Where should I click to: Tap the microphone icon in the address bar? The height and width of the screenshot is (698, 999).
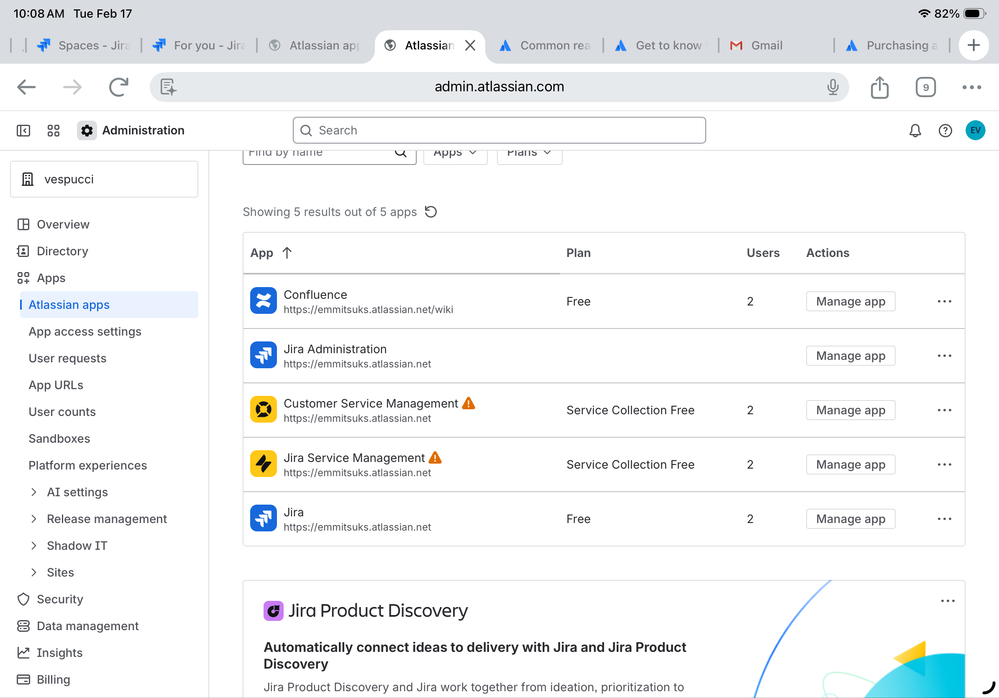[833, 87]
